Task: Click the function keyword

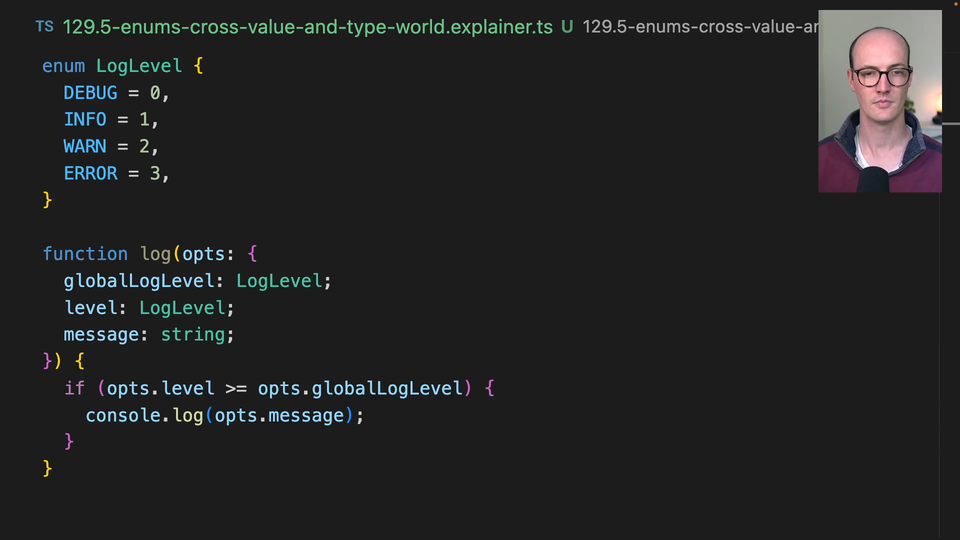Action: tap(85, 254)
